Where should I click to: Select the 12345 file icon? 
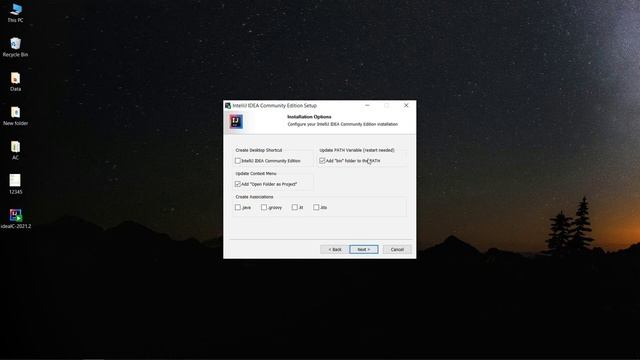click(x=16, y=184)
